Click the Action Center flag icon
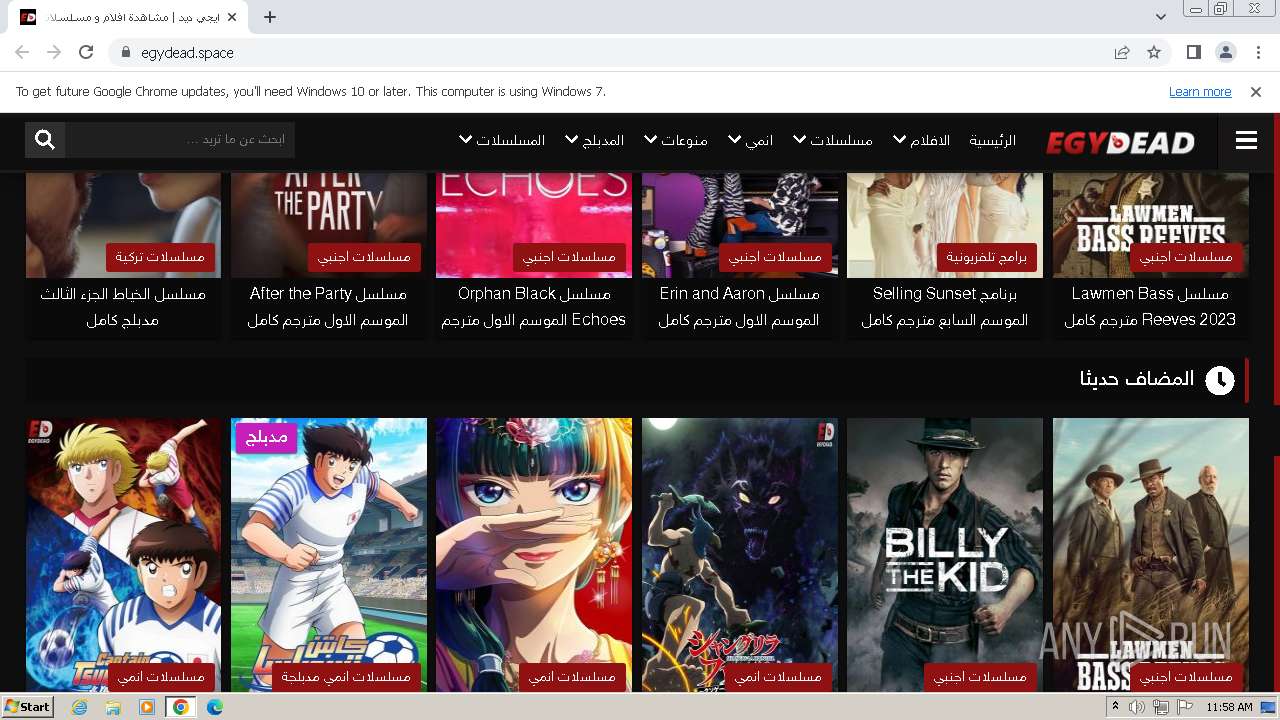The width and height of the screenshot is (1280, 720). 1185,707
